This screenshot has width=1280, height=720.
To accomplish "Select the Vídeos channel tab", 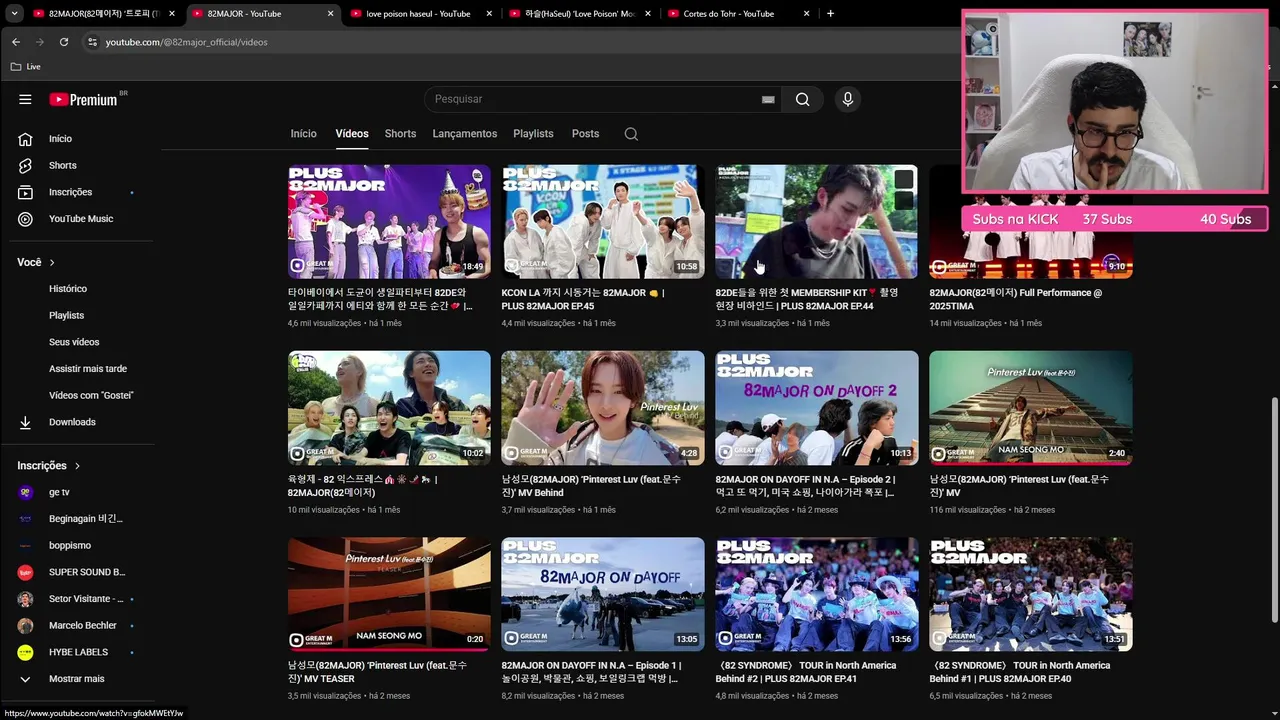I will coord(352,134).
